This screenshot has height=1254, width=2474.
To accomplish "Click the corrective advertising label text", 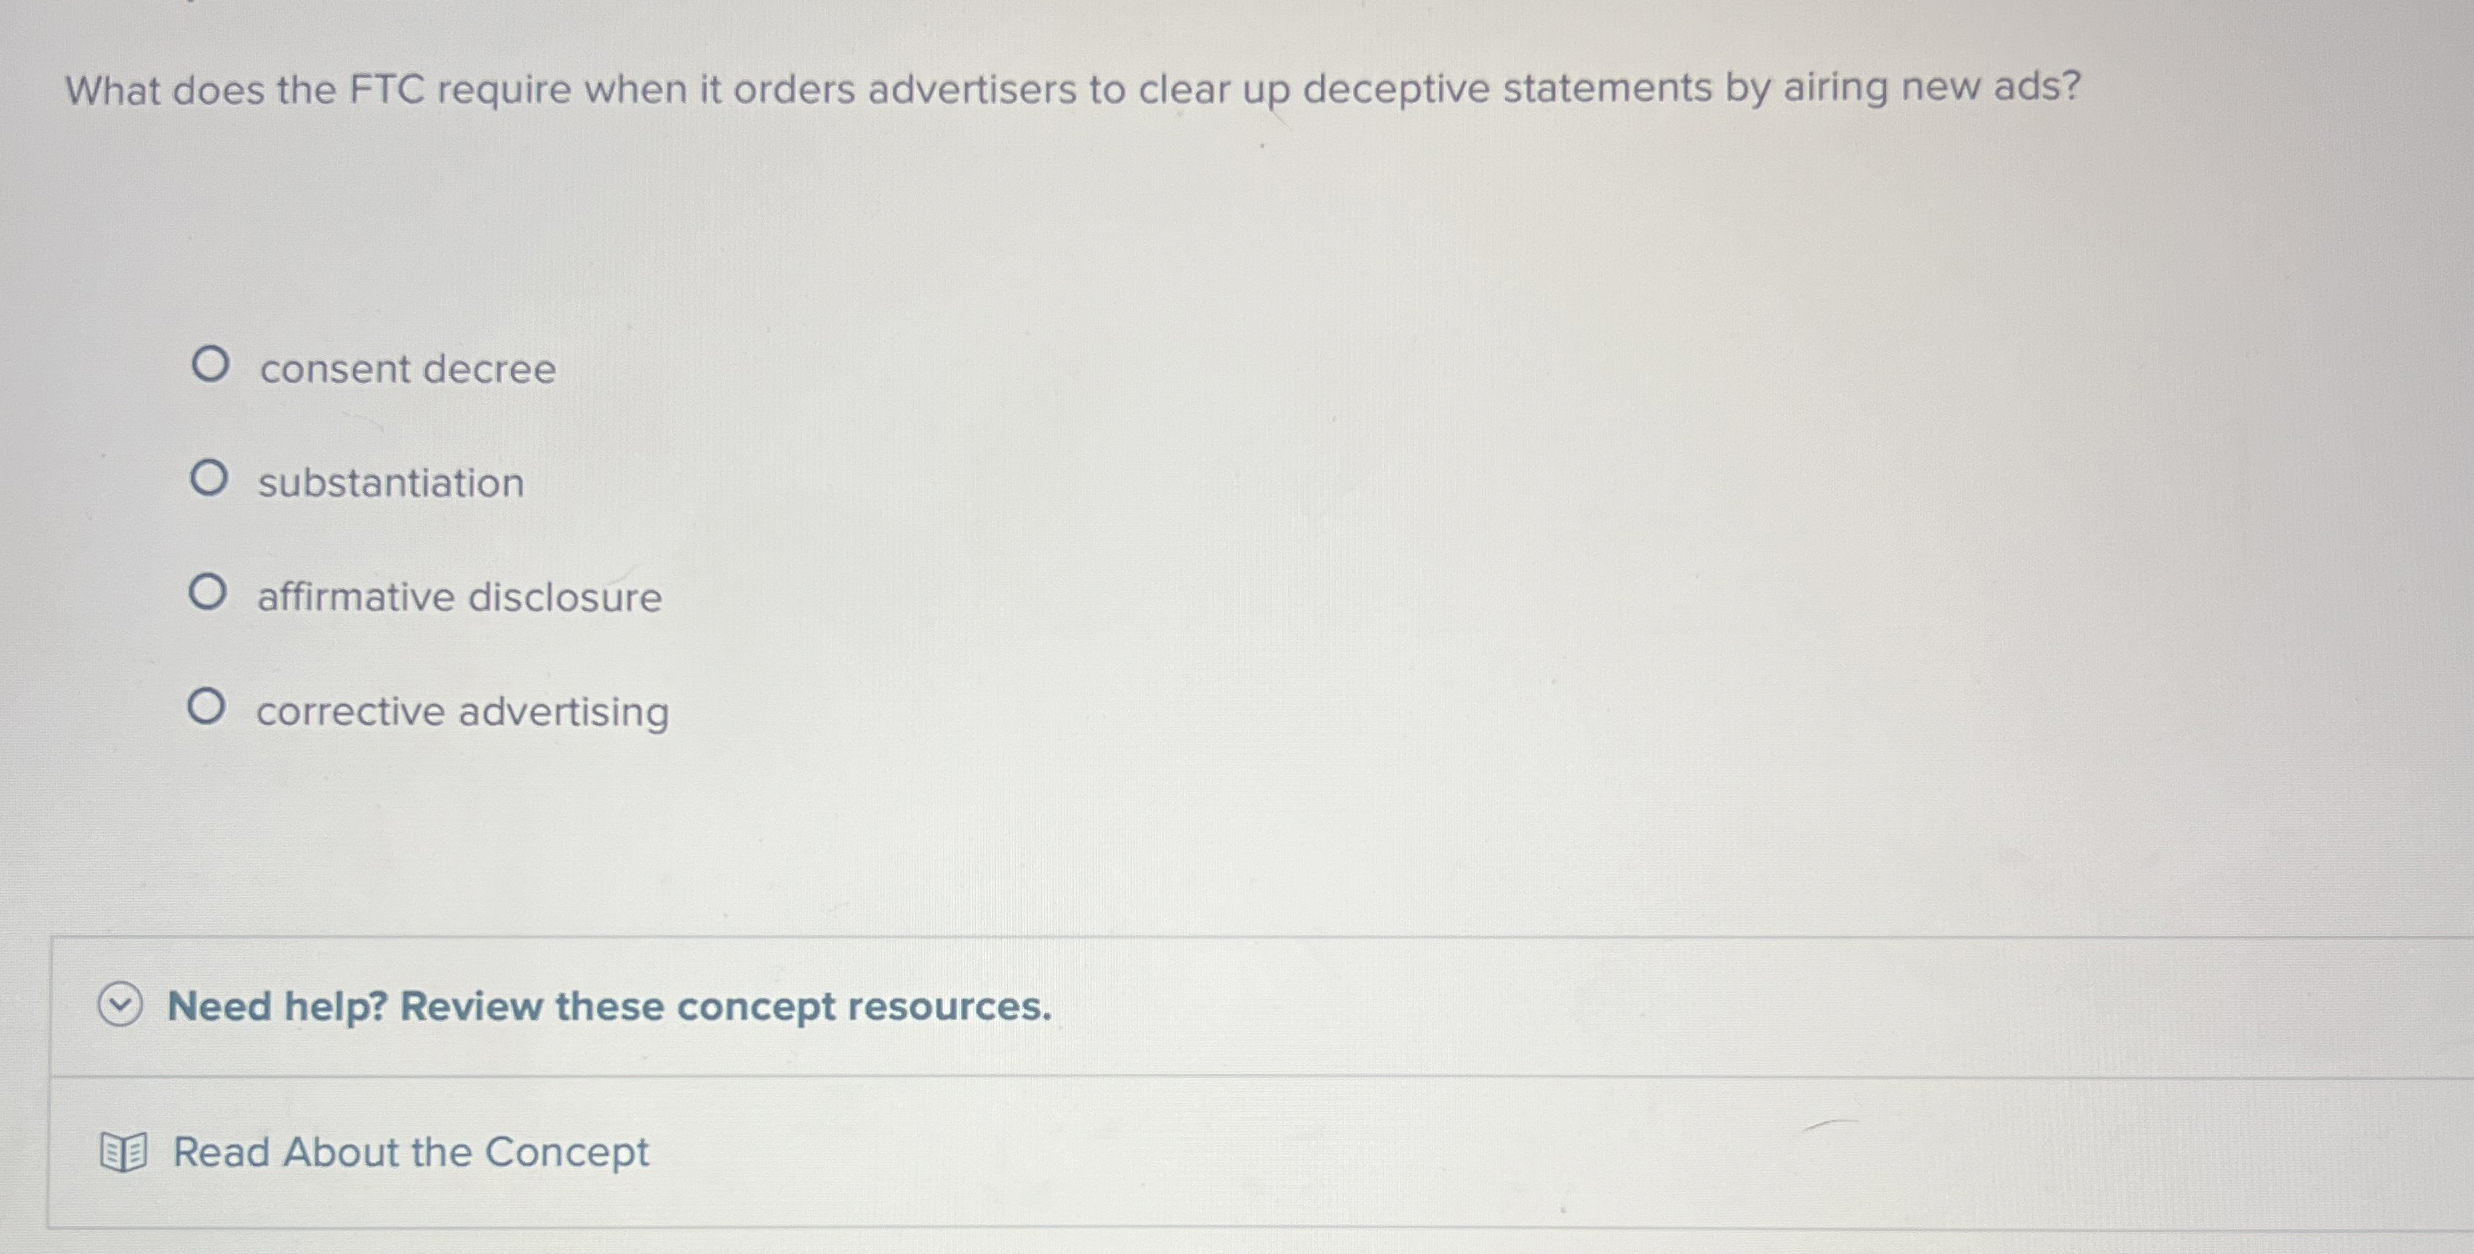I will pos(462,709).
